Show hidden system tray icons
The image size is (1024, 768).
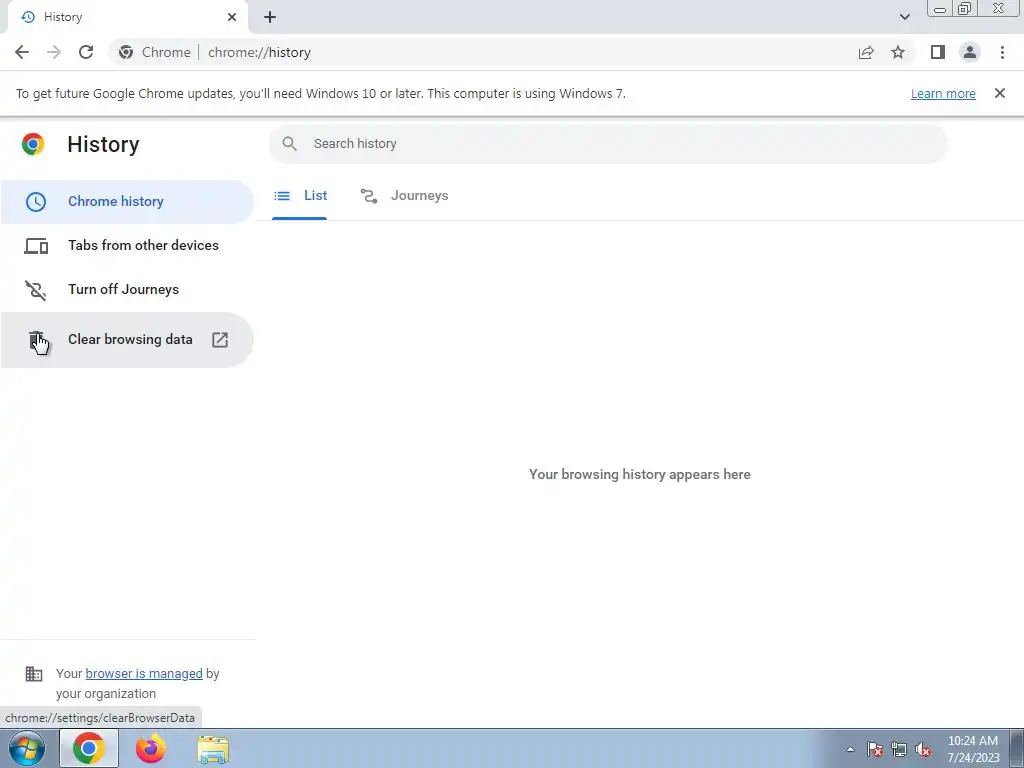pyautogui.click(x=850, y=749)
